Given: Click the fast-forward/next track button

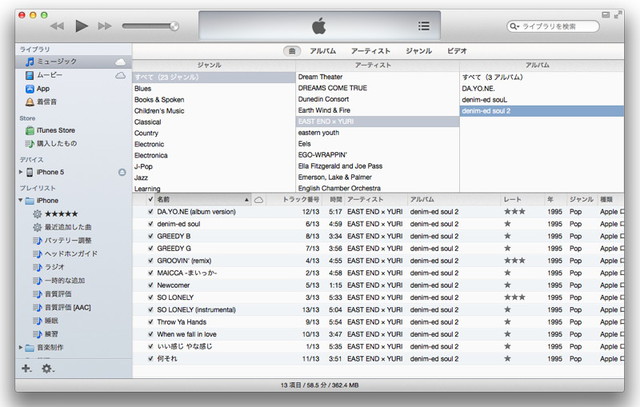Looking at the screenshot, I should point(105,25).
